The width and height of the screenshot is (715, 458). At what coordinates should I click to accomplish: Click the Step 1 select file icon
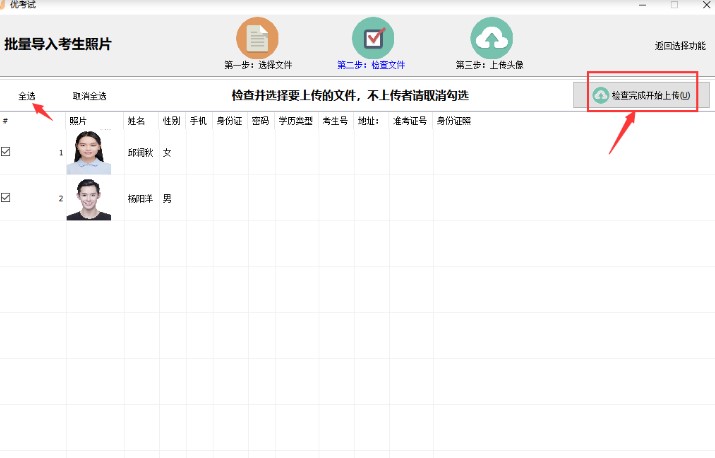click(x=257, y=38)
